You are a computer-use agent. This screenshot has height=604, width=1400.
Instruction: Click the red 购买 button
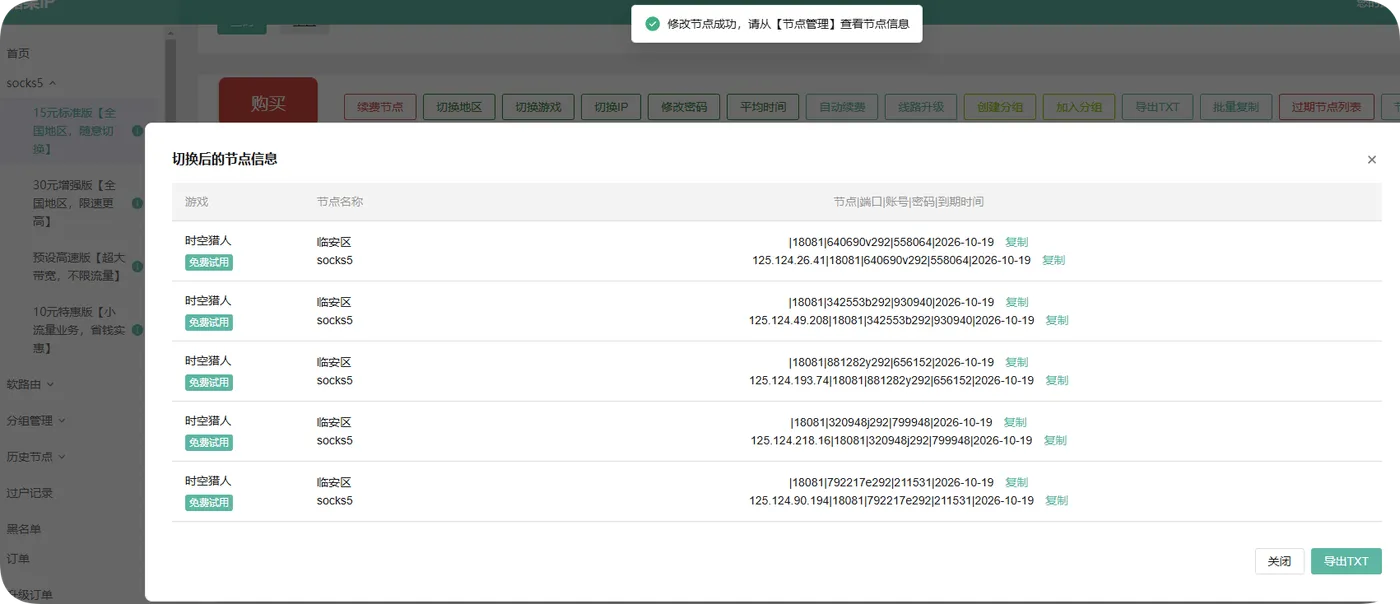click(268, 102)
